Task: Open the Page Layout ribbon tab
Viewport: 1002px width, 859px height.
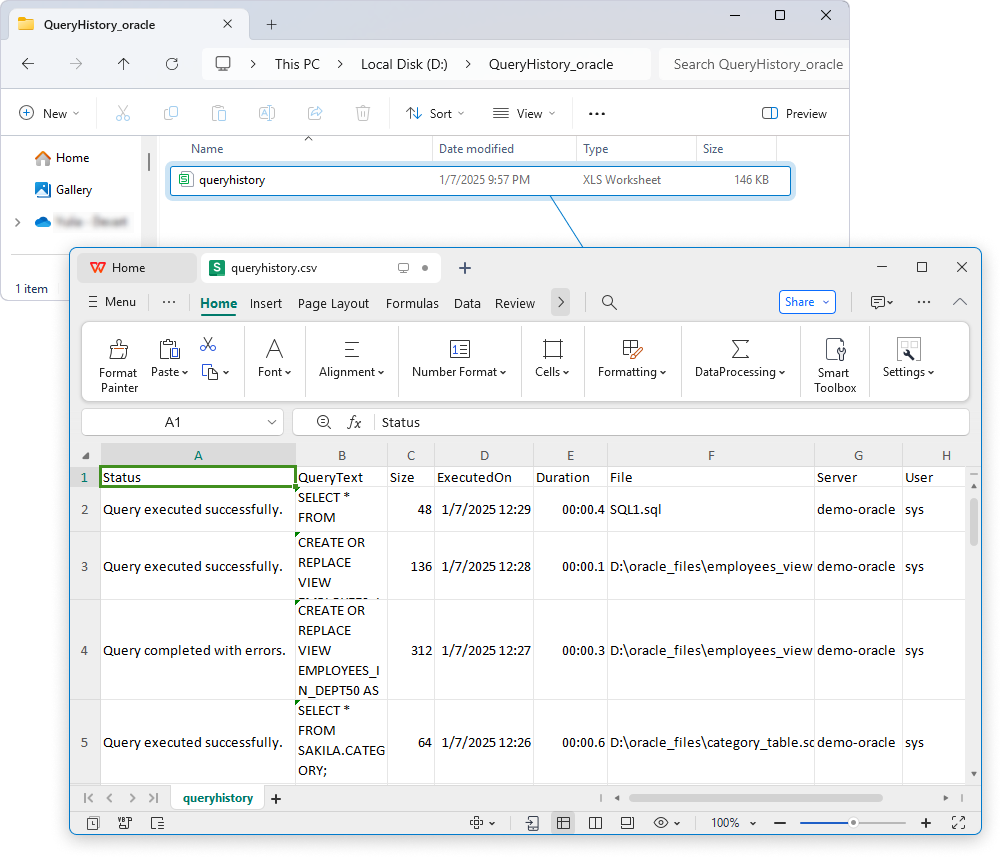Action: [x=333, y=304]
